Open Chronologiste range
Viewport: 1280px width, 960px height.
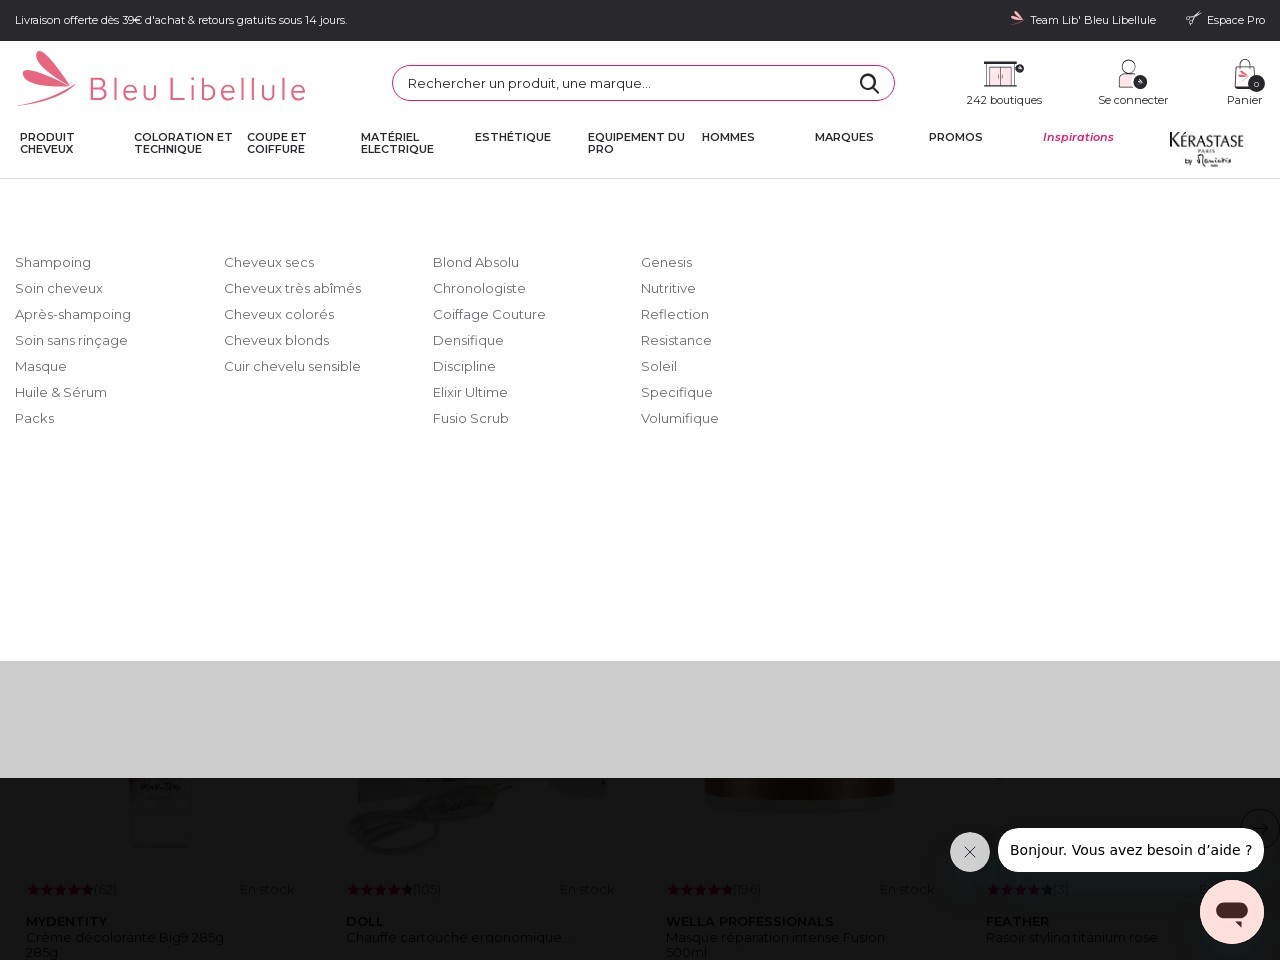tap(479, 288)
